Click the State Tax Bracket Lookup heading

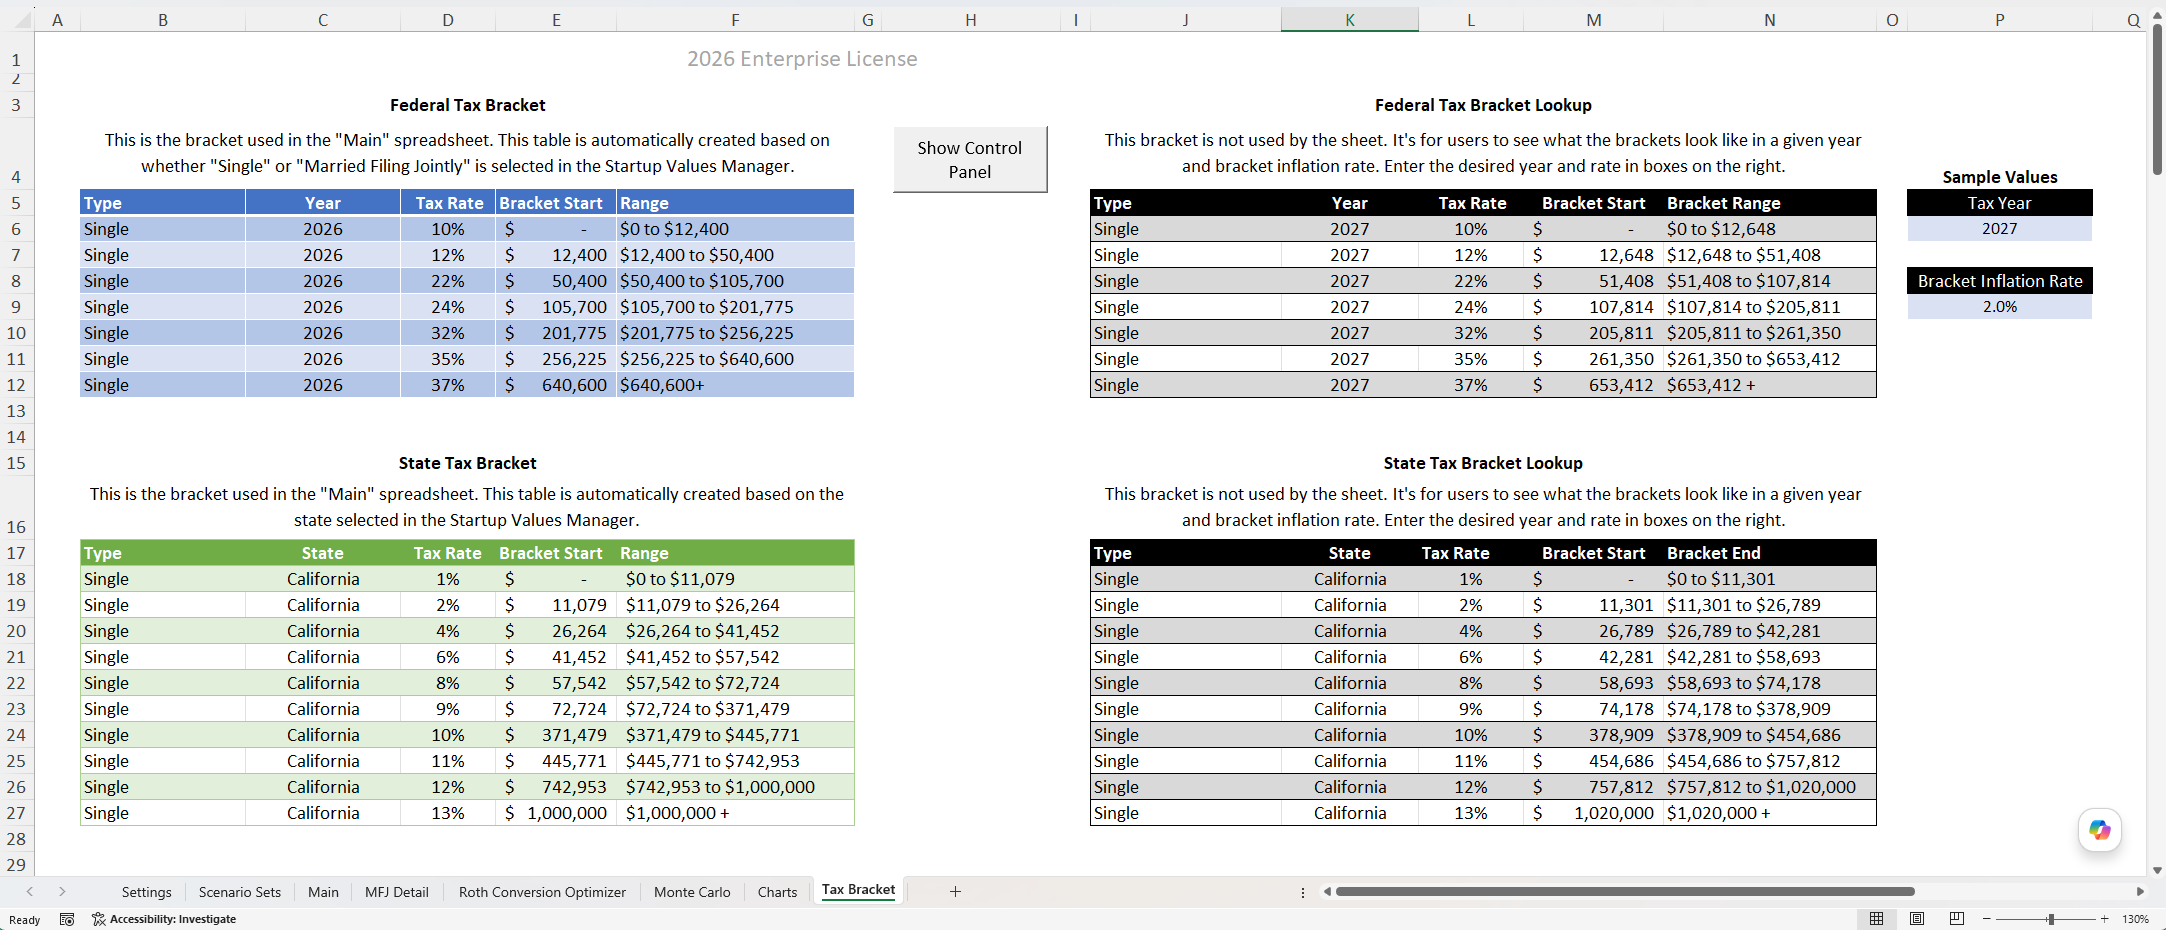(x=1483, y=463)
